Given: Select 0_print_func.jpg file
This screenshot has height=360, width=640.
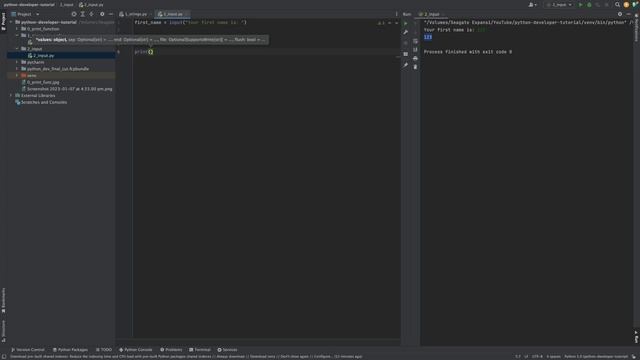Looking at the screenshot, I should (40, 82).
